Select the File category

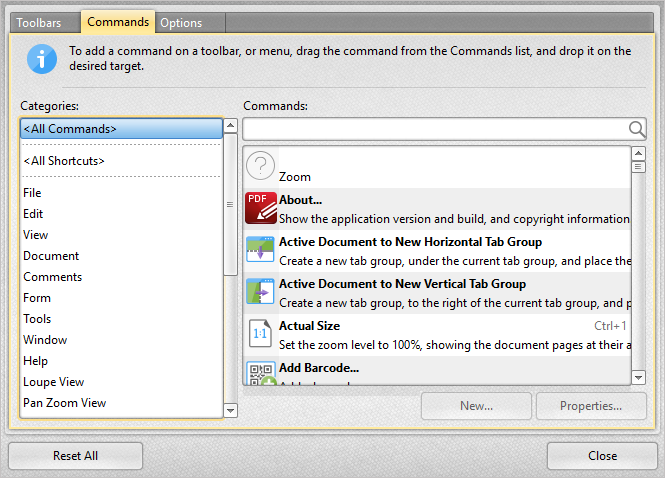(x=32, y=193)
